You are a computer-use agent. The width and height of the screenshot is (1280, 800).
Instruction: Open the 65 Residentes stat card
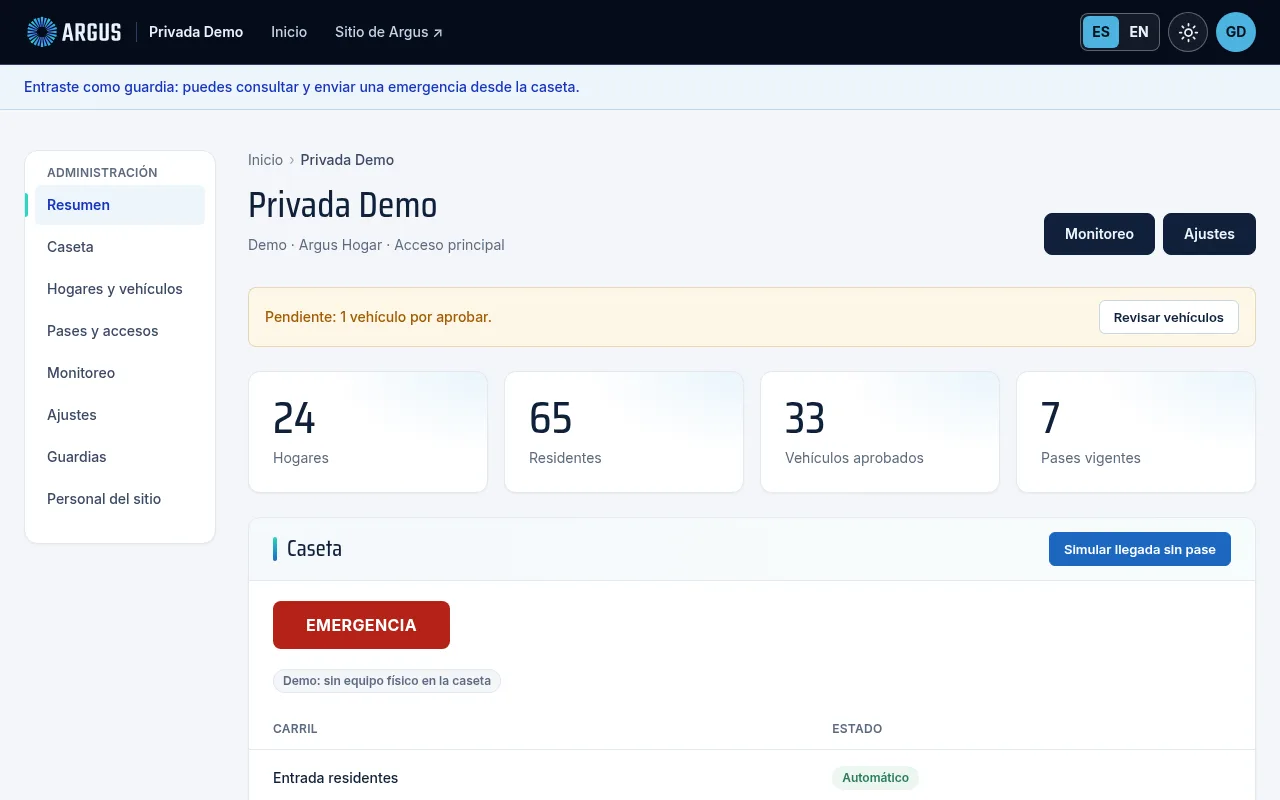pyautogui.click(x=624, y=432)
